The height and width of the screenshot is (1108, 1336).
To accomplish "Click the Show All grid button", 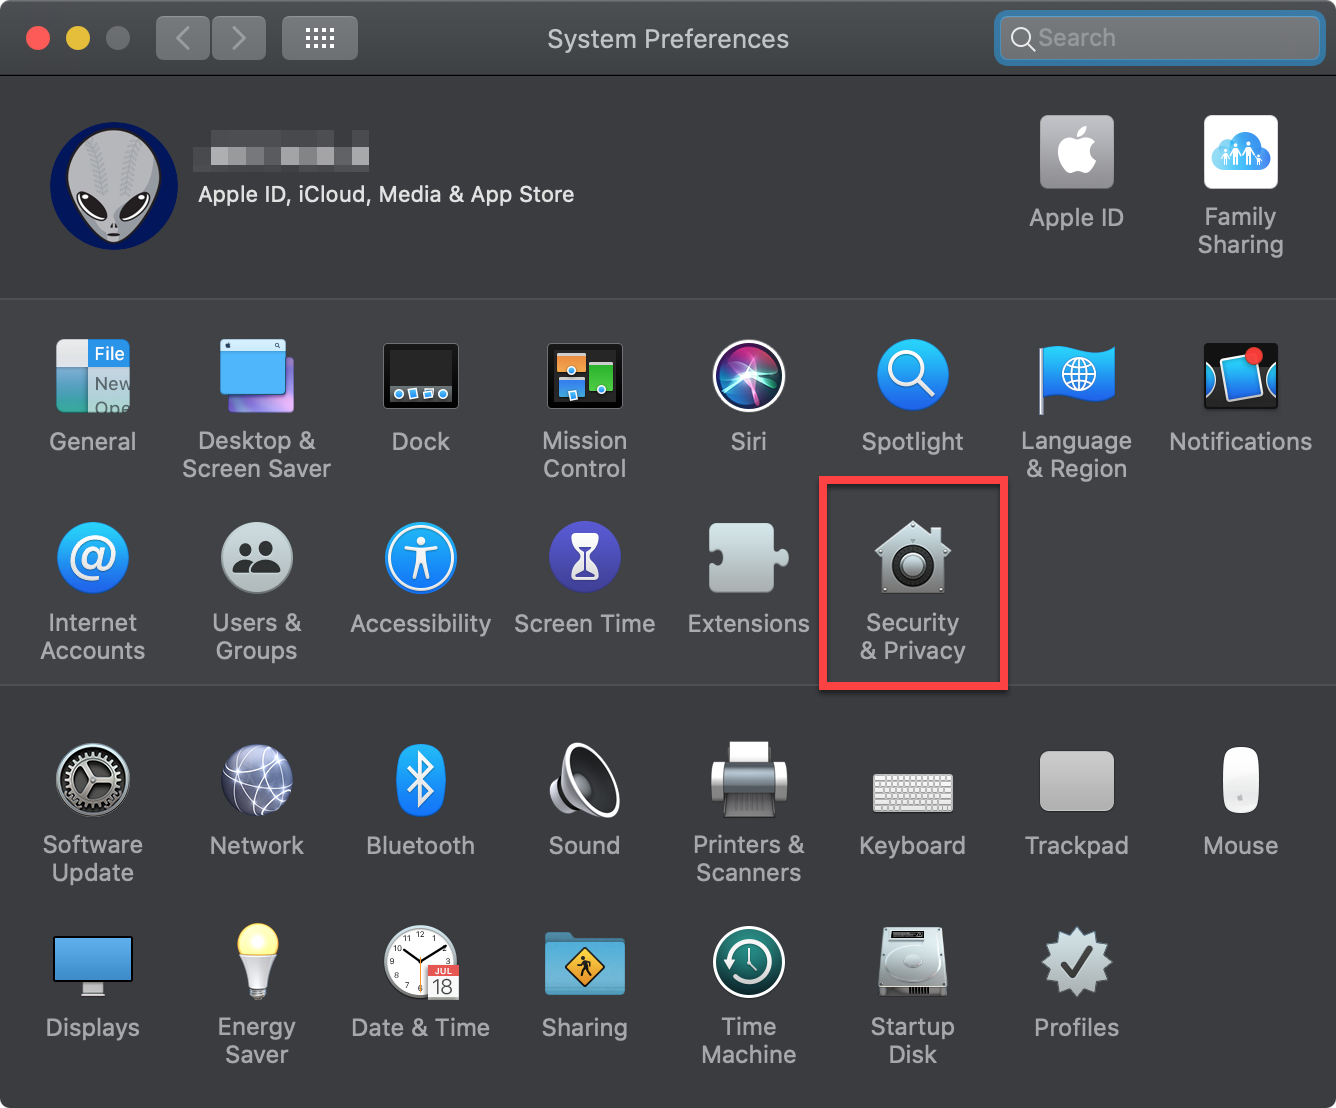I will [x=319, y=39].
